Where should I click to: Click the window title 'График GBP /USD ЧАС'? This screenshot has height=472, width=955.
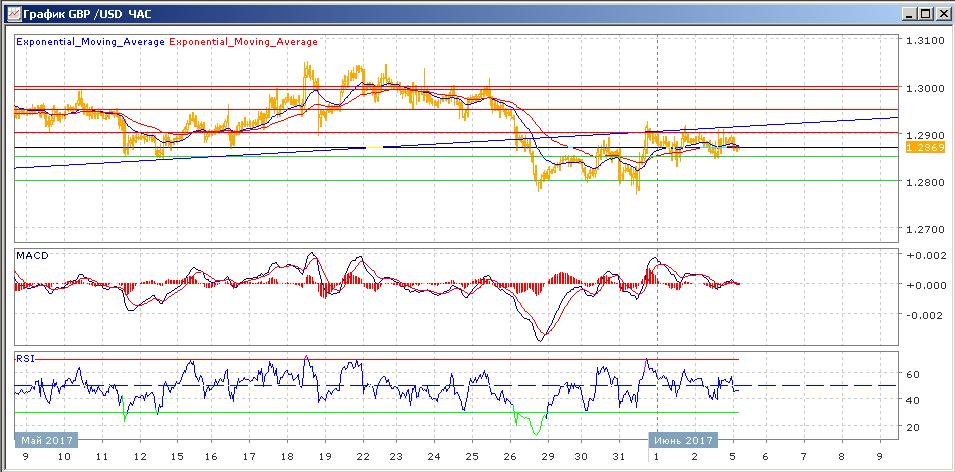86,13
